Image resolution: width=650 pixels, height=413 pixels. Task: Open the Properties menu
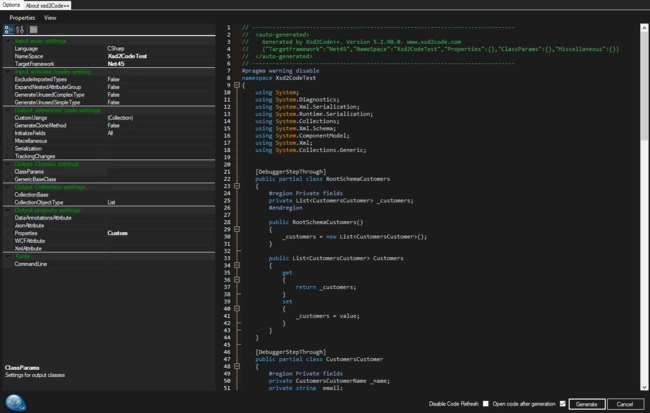tap(22, 18)
